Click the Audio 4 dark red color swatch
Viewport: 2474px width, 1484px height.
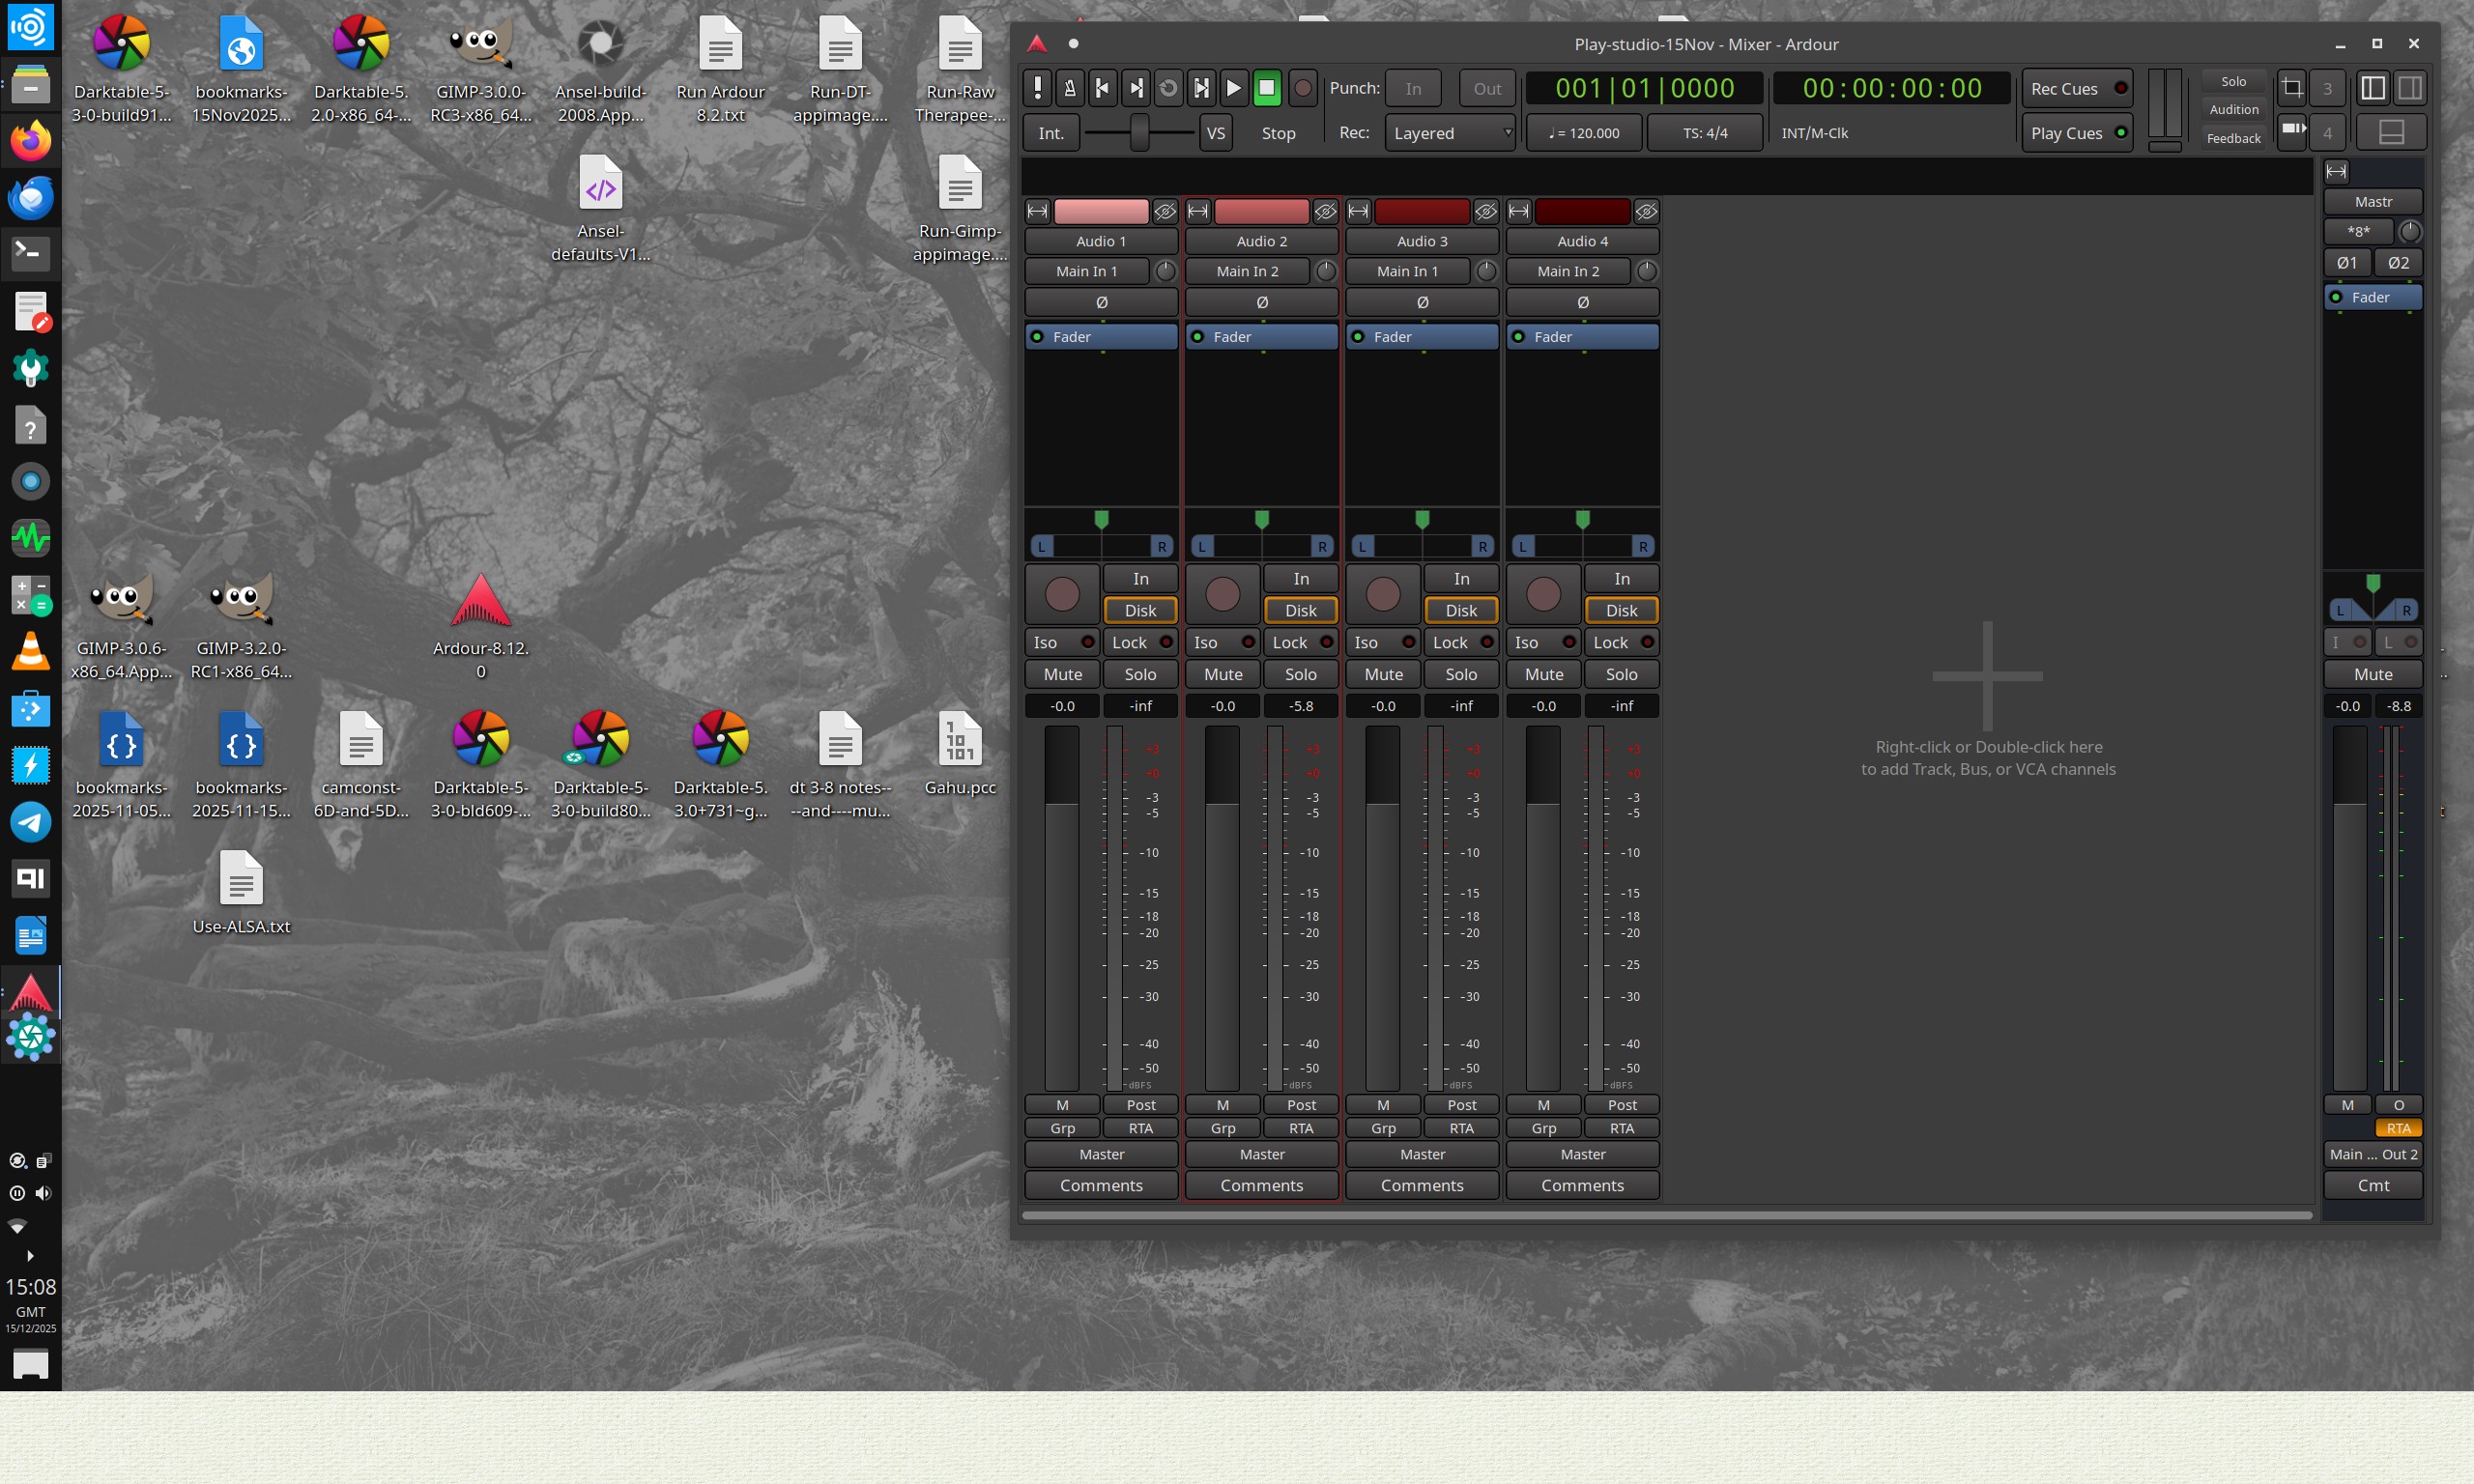click(1582, 211)
